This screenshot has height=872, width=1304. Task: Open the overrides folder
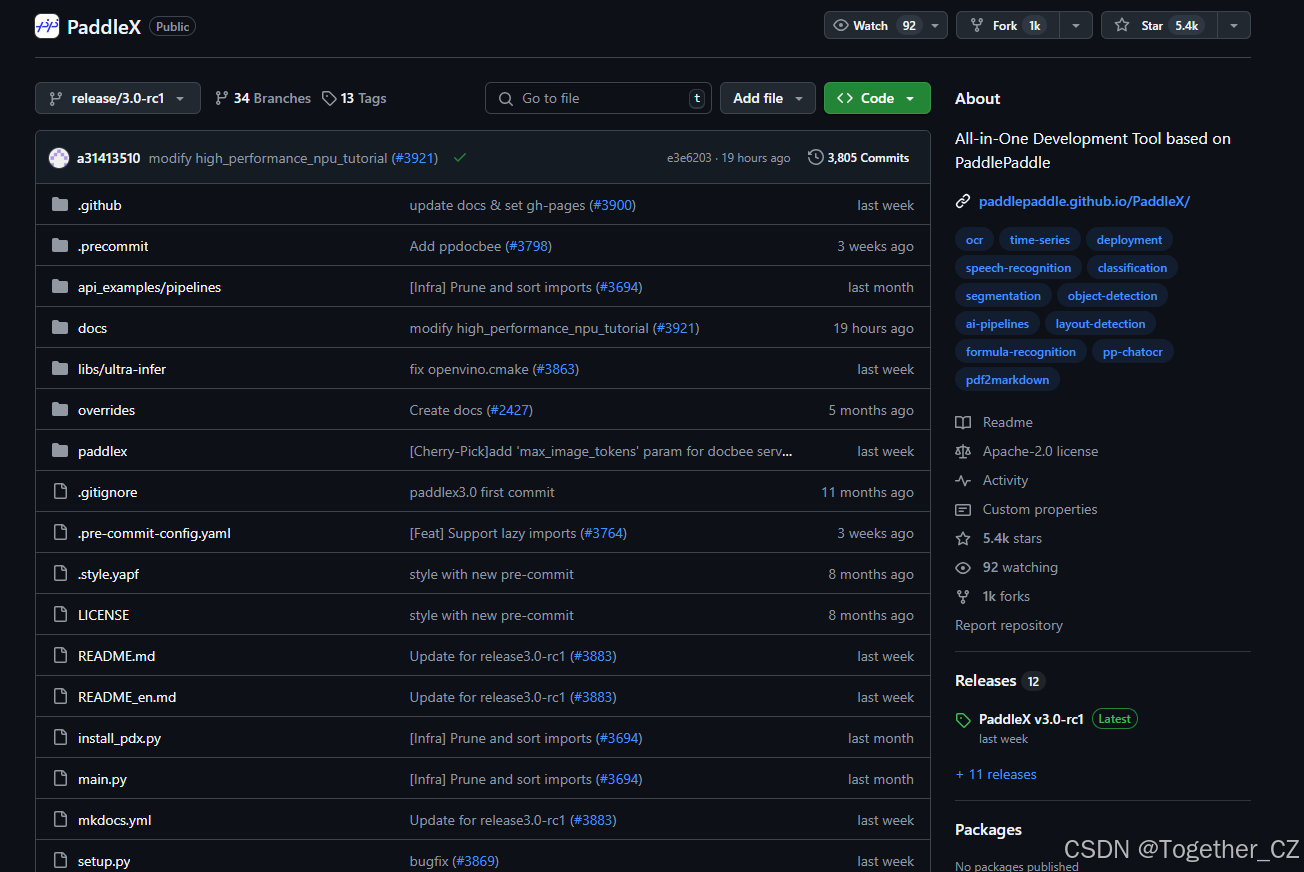[106, 410]
